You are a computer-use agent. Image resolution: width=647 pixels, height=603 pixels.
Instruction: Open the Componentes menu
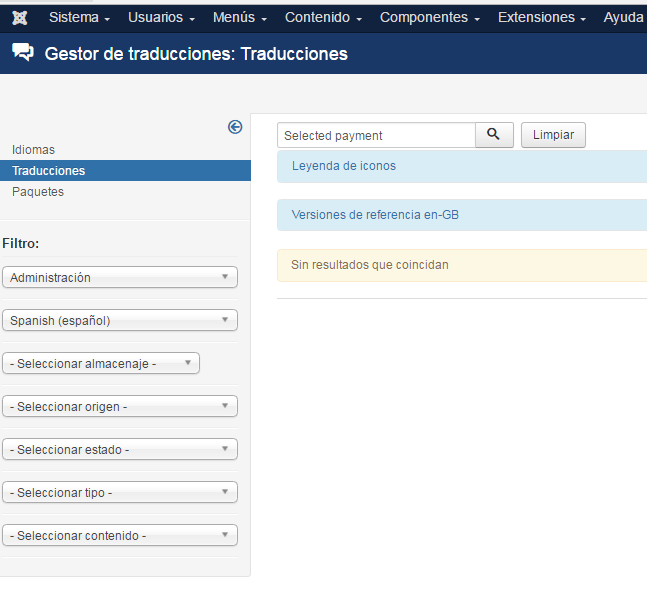[x=430, y=18]
